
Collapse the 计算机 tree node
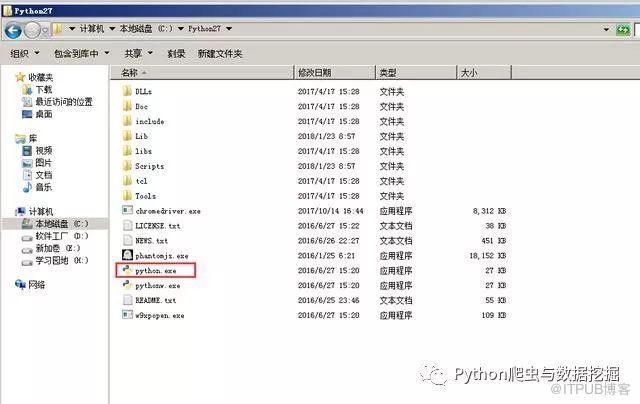click(x=9, y=212)
